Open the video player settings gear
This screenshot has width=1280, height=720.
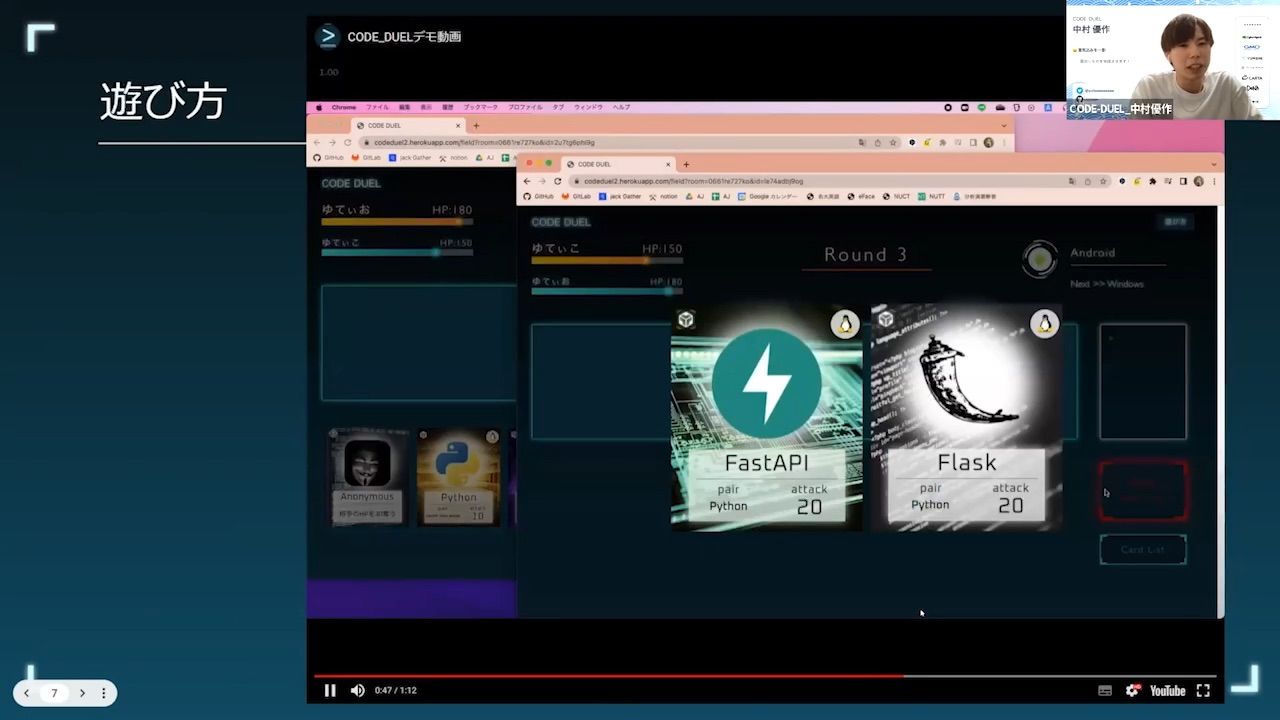point(1132,690)
